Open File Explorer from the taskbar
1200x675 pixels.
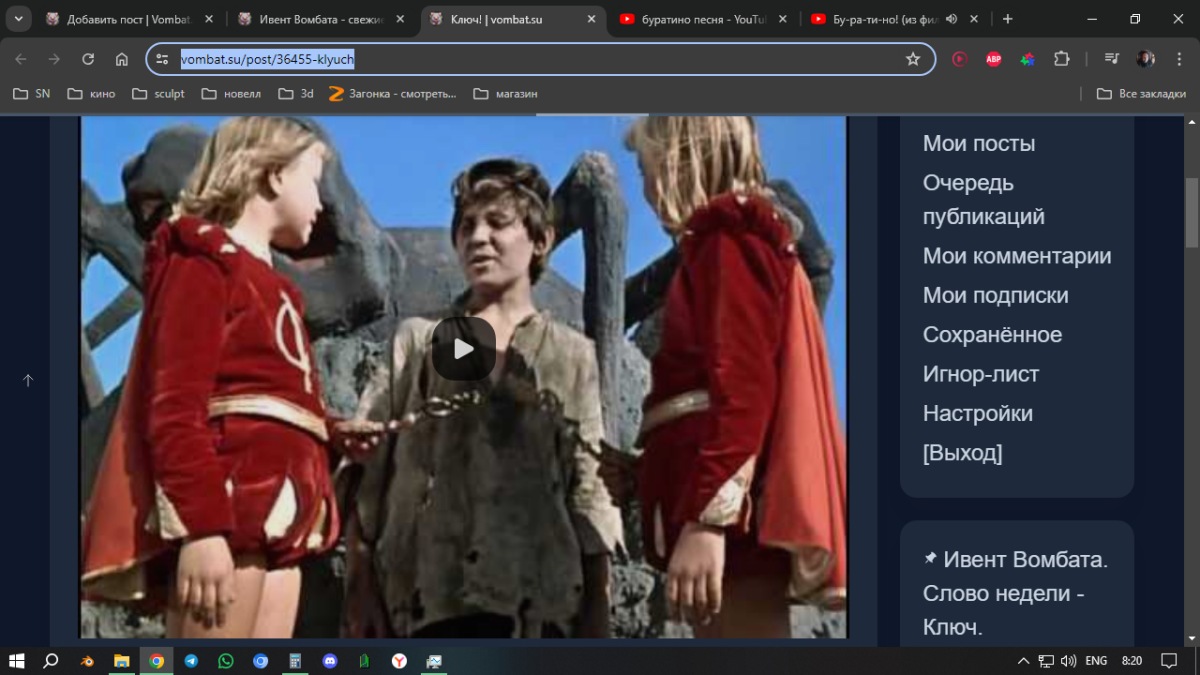[122, 661]
